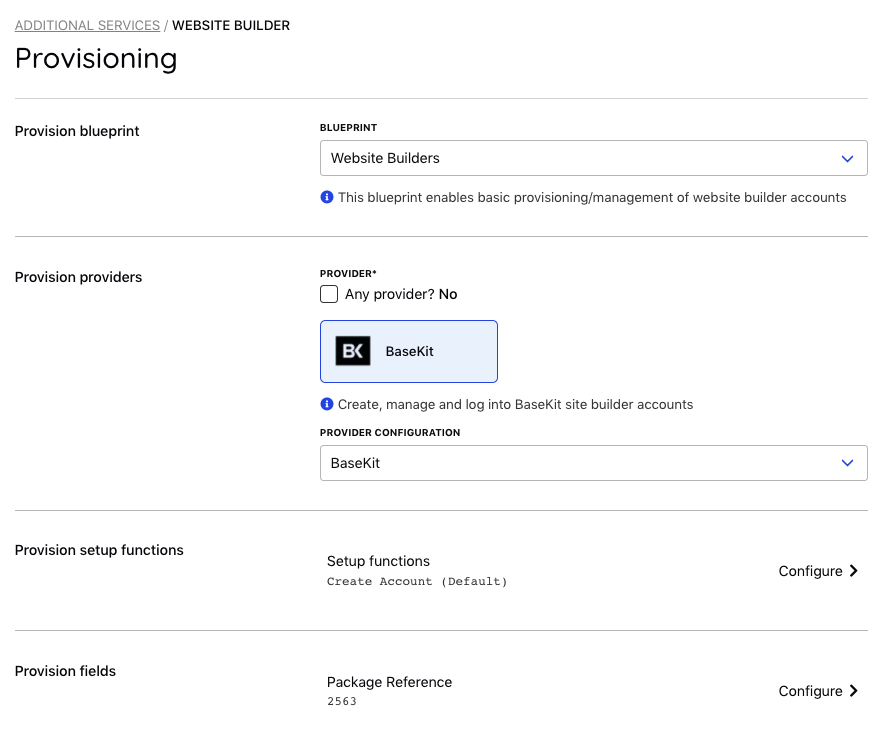
Task: Click the Website Builder breadcrumb text
Action: tap(231, 26)
